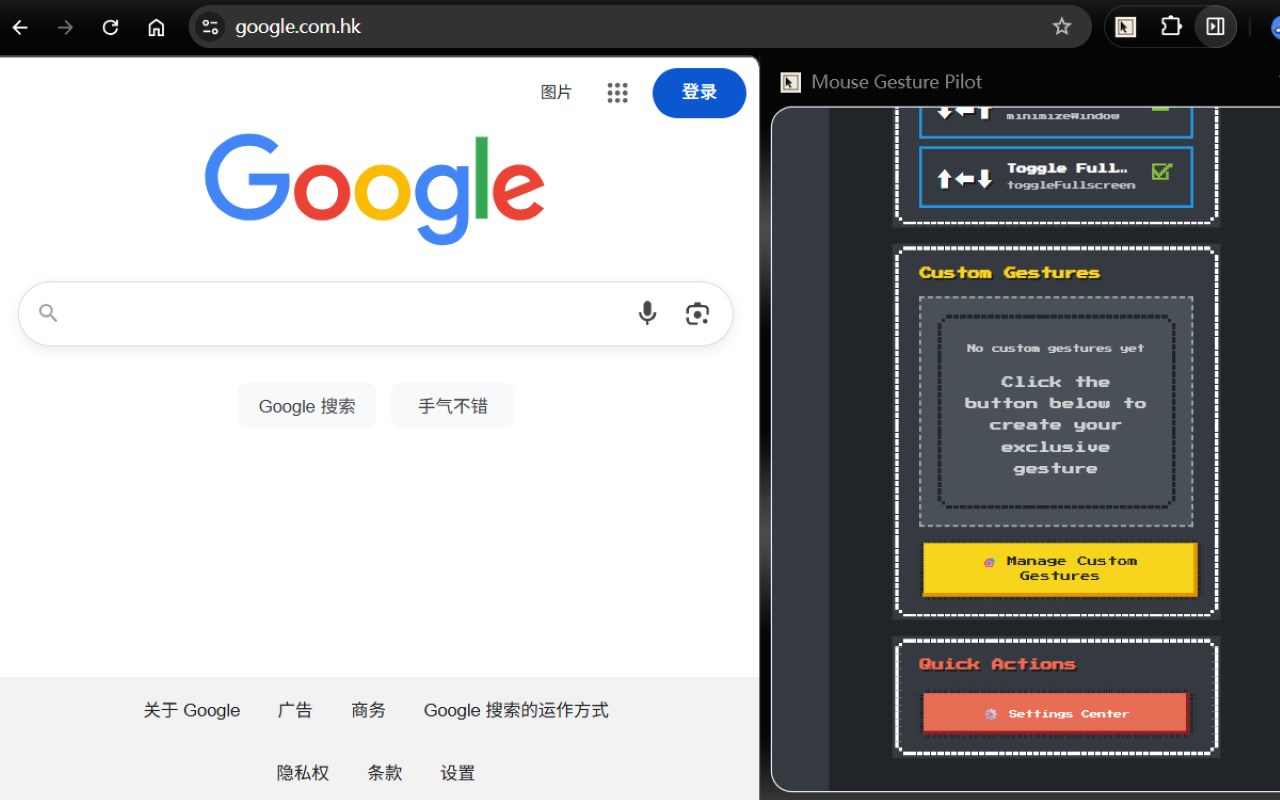Click the Google 搜索 button
Image resolution: width=1280 pixels, height=800 pixels.
[307, 406]
